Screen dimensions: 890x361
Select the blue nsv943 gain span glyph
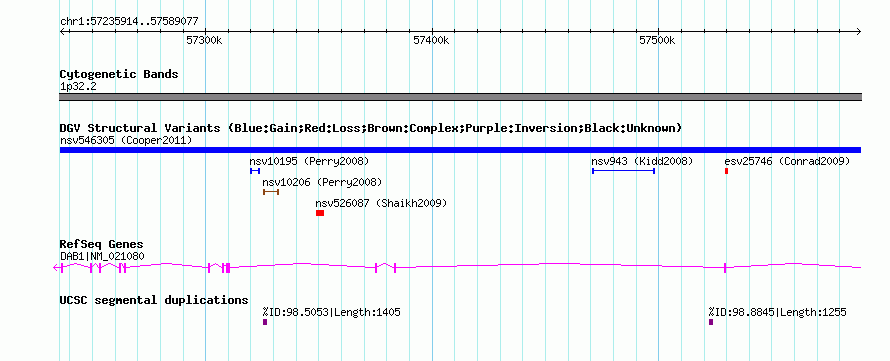[624, 171]
